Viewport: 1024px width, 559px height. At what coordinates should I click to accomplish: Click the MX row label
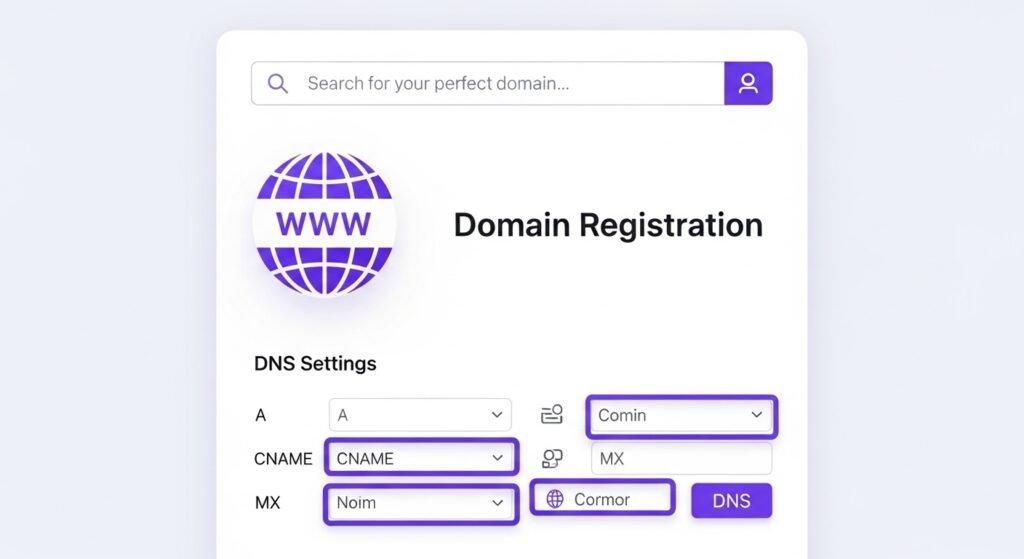pos(268,503)
